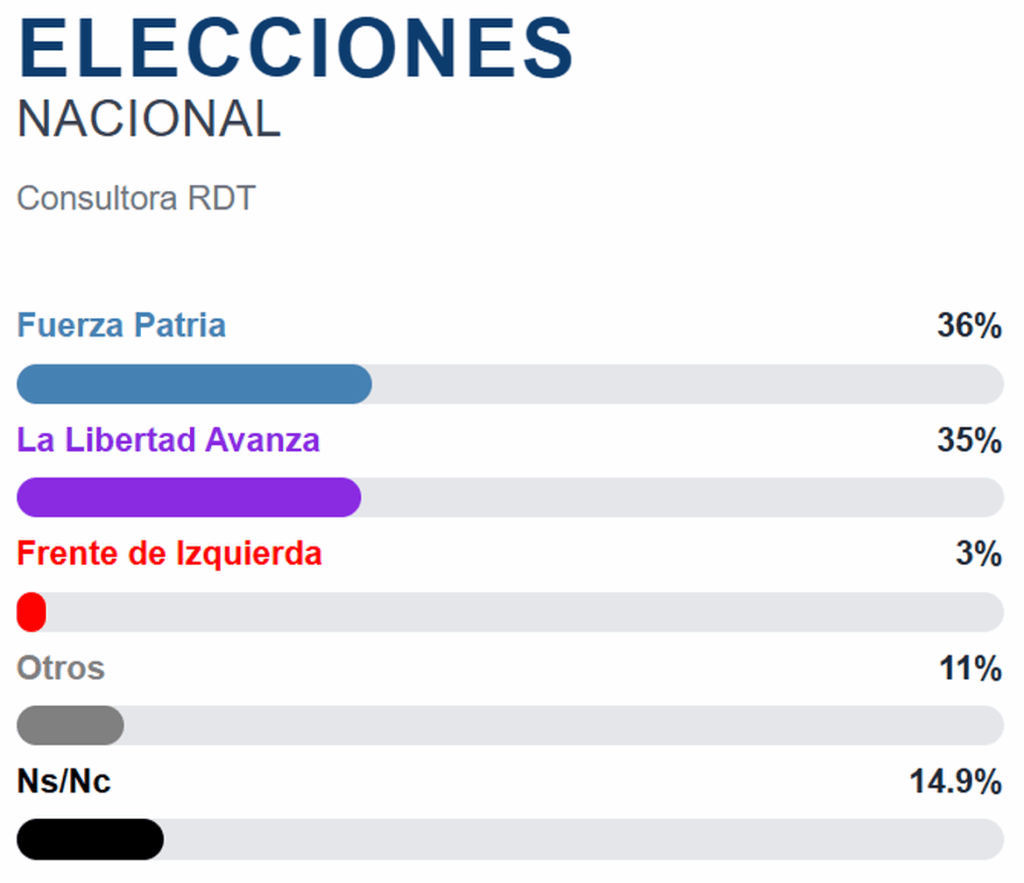Click the gray Otros bar fill

click(x=71, y=725)
